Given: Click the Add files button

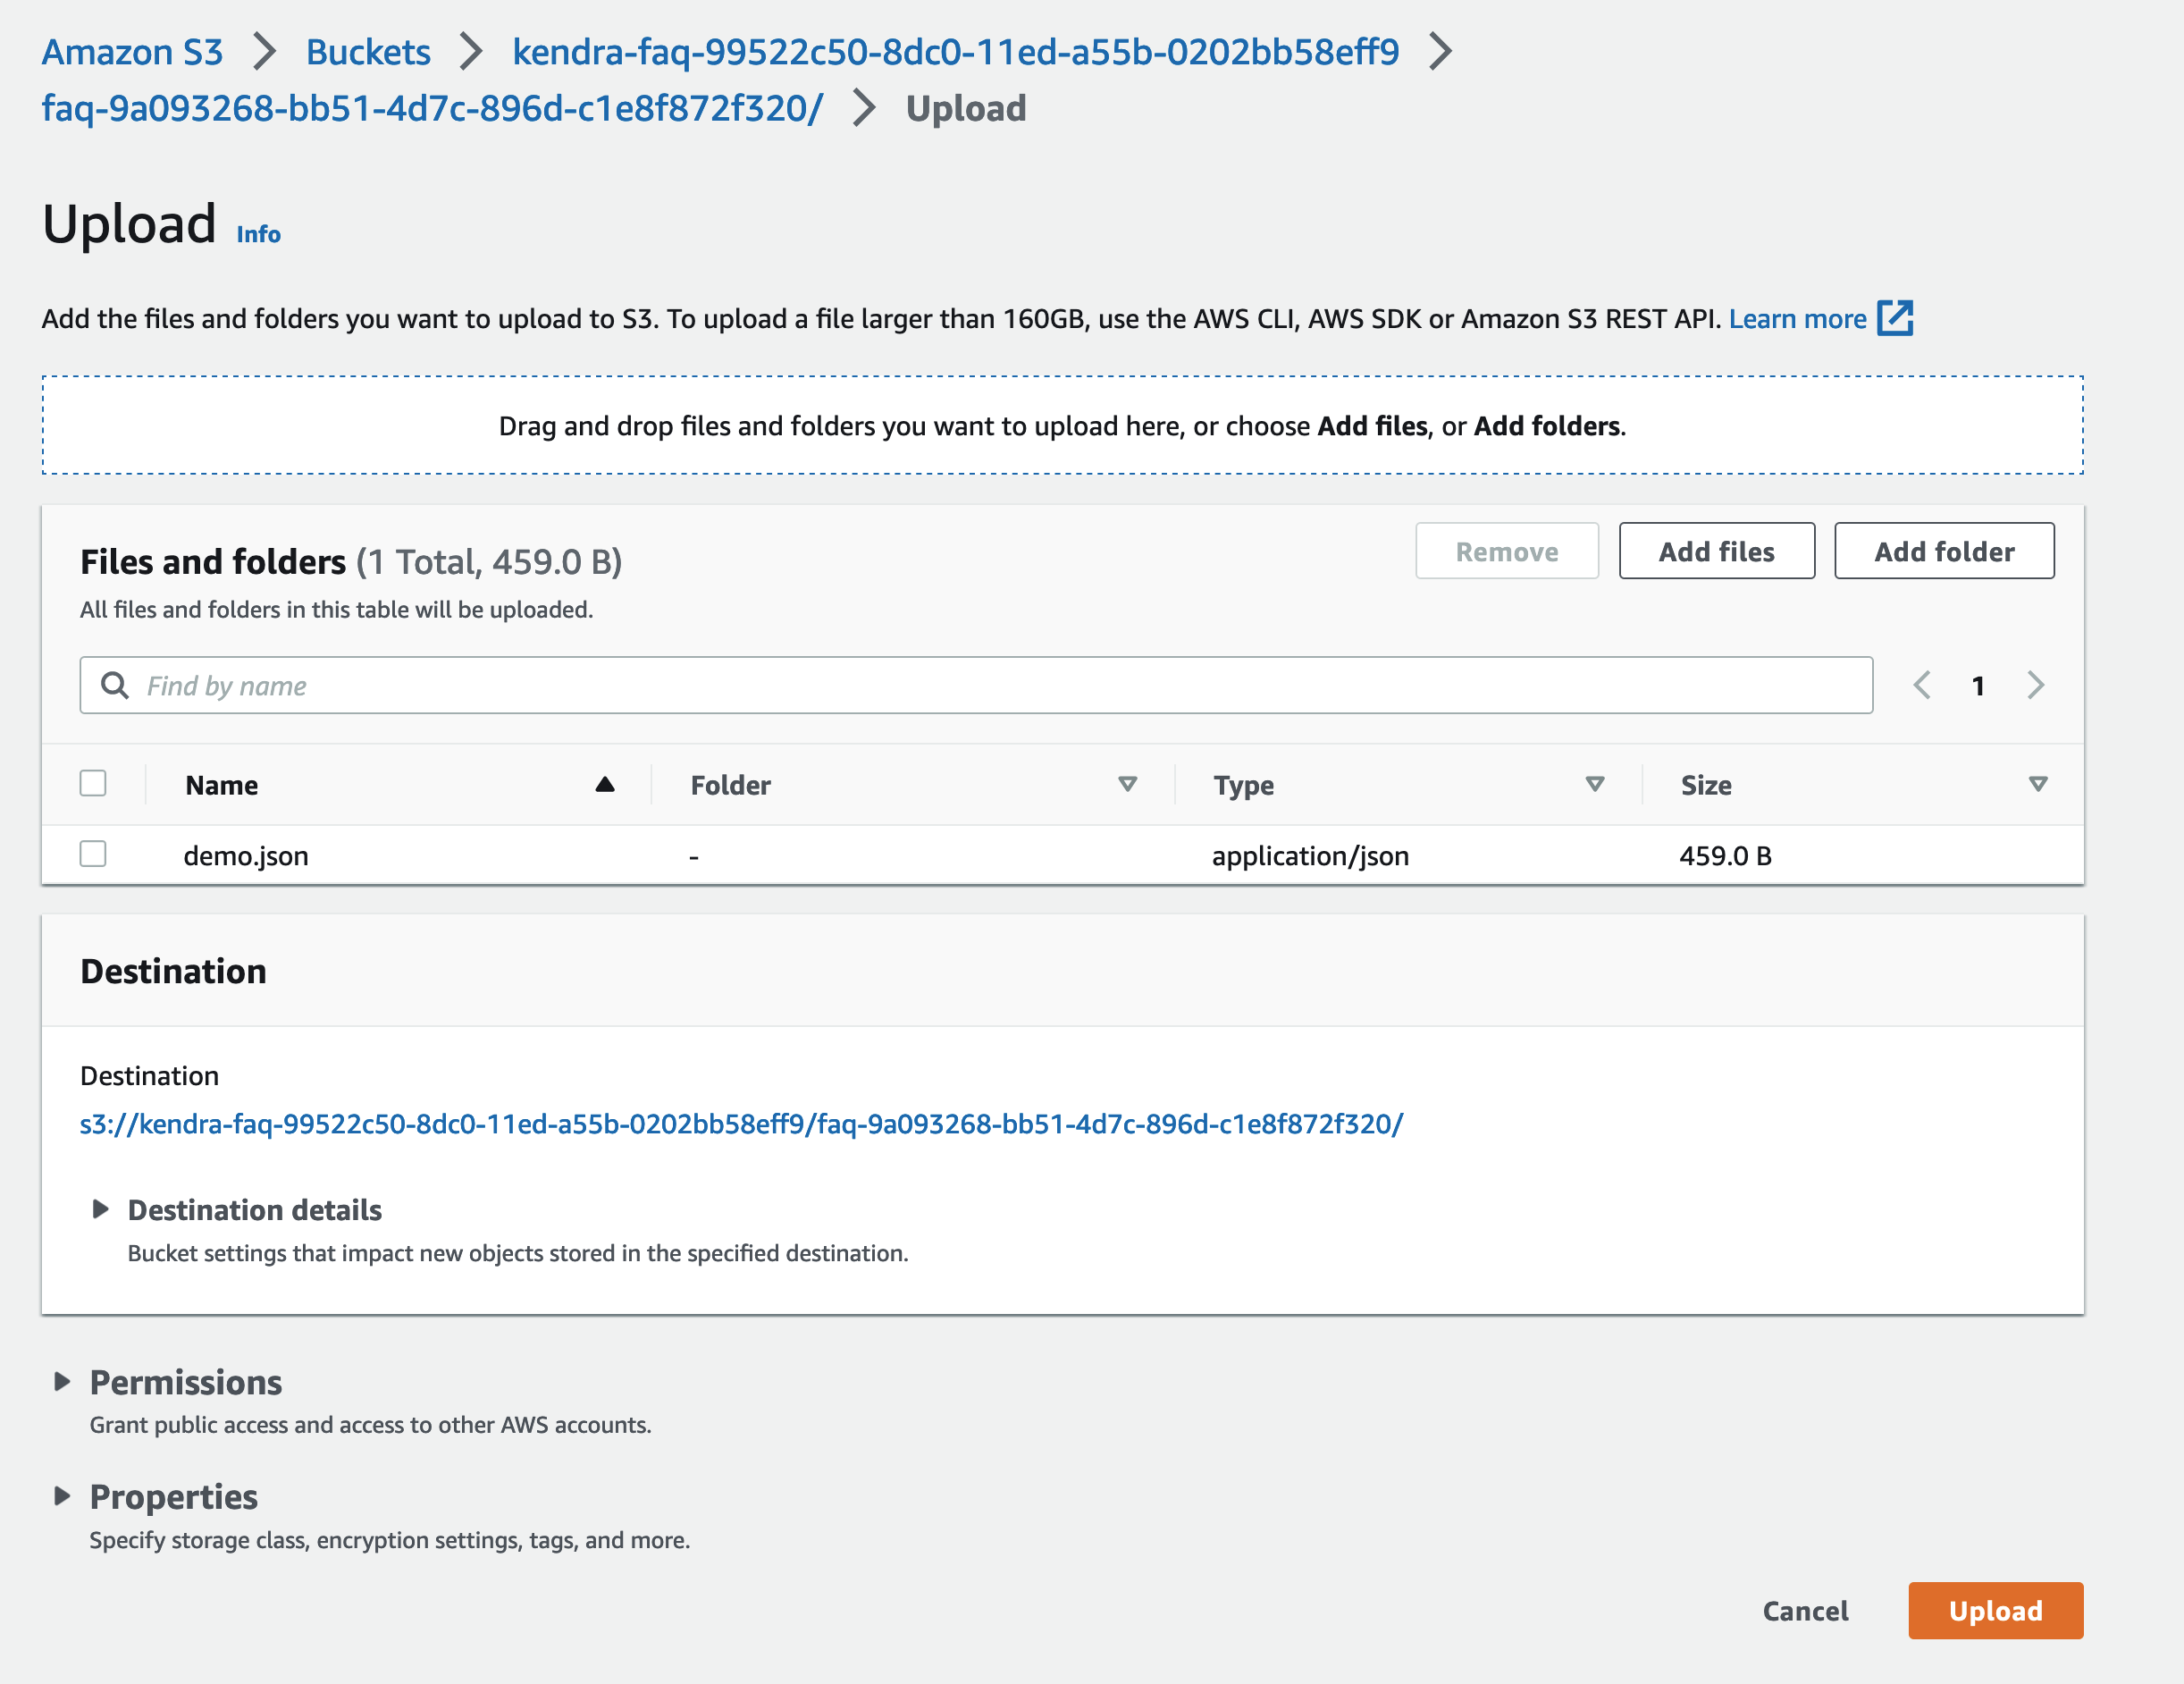Looking at the screenshot, I should click(x=1716, y=551).
